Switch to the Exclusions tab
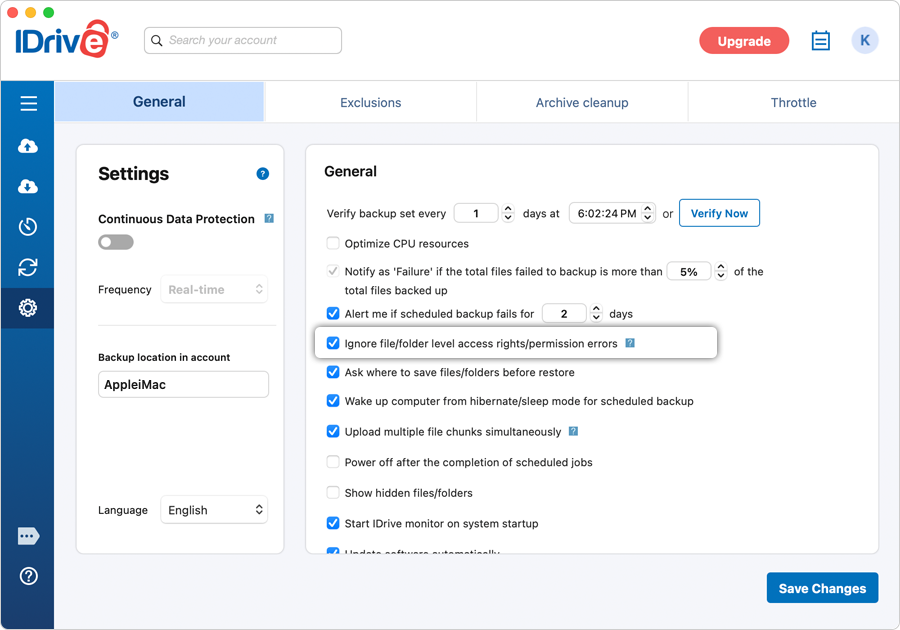Viewport: 900px width, 630px height. (x=370, y=102)
